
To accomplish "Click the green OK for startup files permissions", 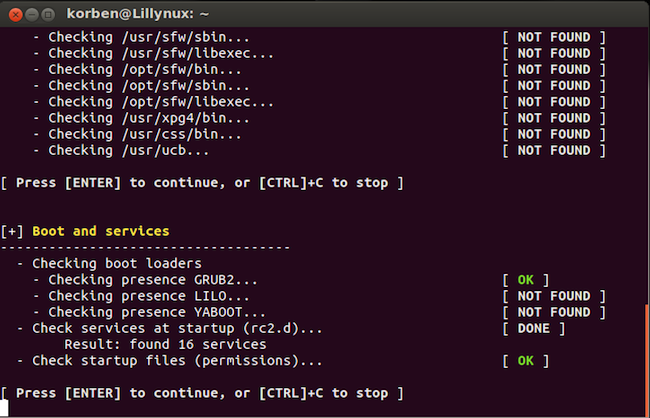I will click(526, 361).
